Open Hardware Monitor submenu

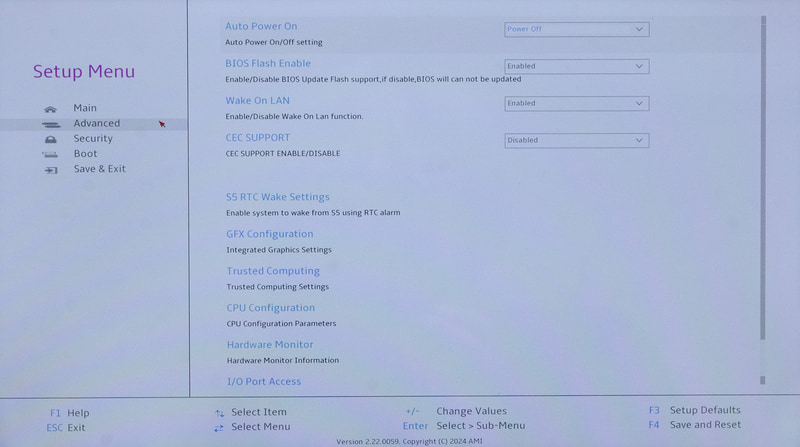click(x=270, y=344)
